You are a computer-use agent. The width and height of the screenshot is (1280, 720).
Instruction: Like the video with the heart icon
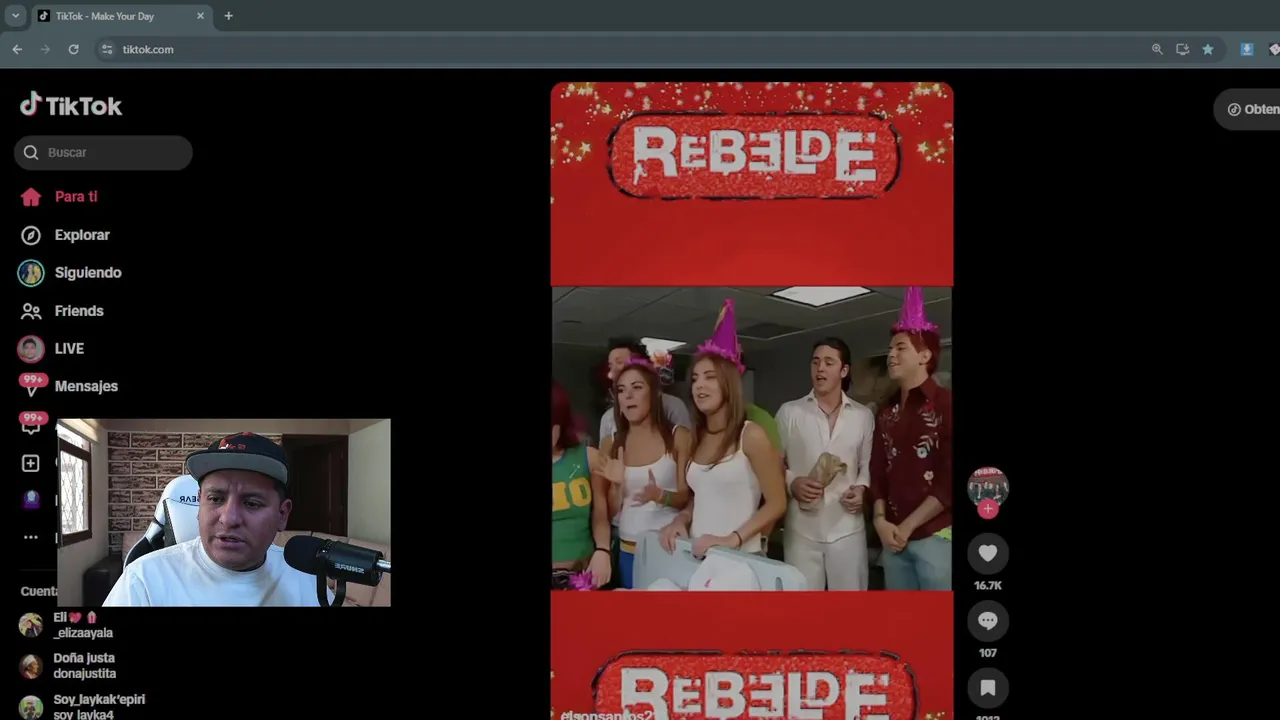pos(988,553)
